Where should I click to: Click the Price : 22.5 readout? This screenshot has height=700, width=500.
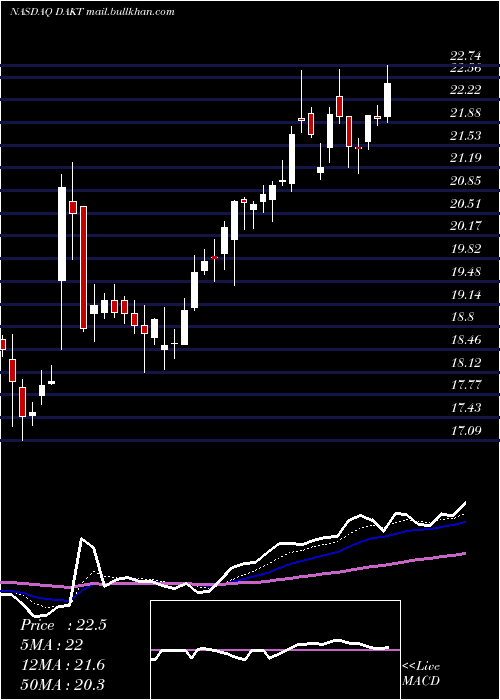tap(63, 625)
